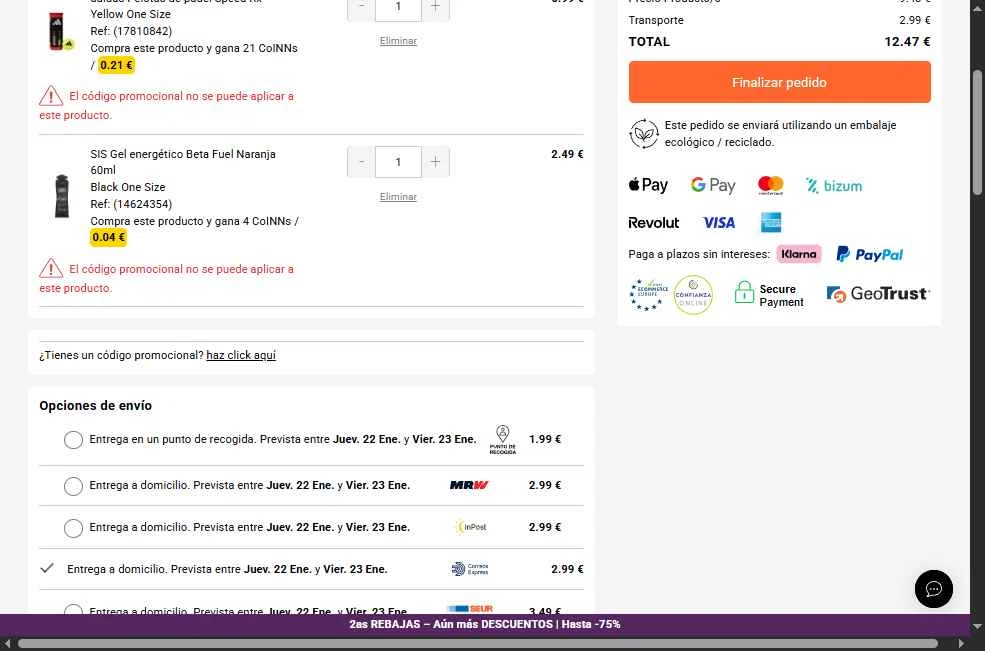The height and width of the screenshot is (651, 985).
Task: Click the 2as REBAJAS promotional banner
Action: (485, 624)
